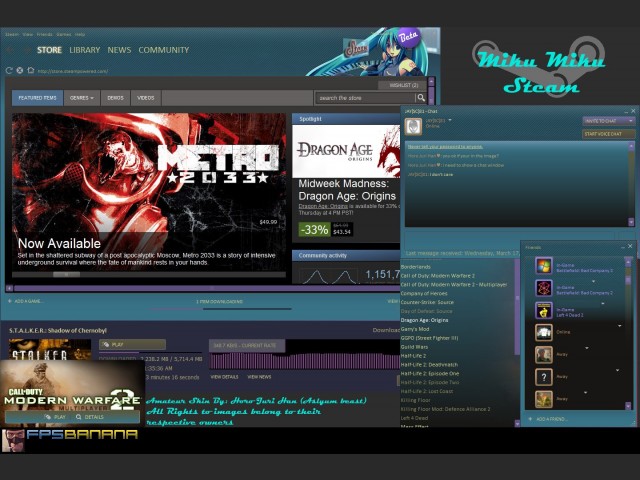The height and width of the screenshot is (480, 640).
Task: Click View News under download graph
Action: tap(259, 377)
